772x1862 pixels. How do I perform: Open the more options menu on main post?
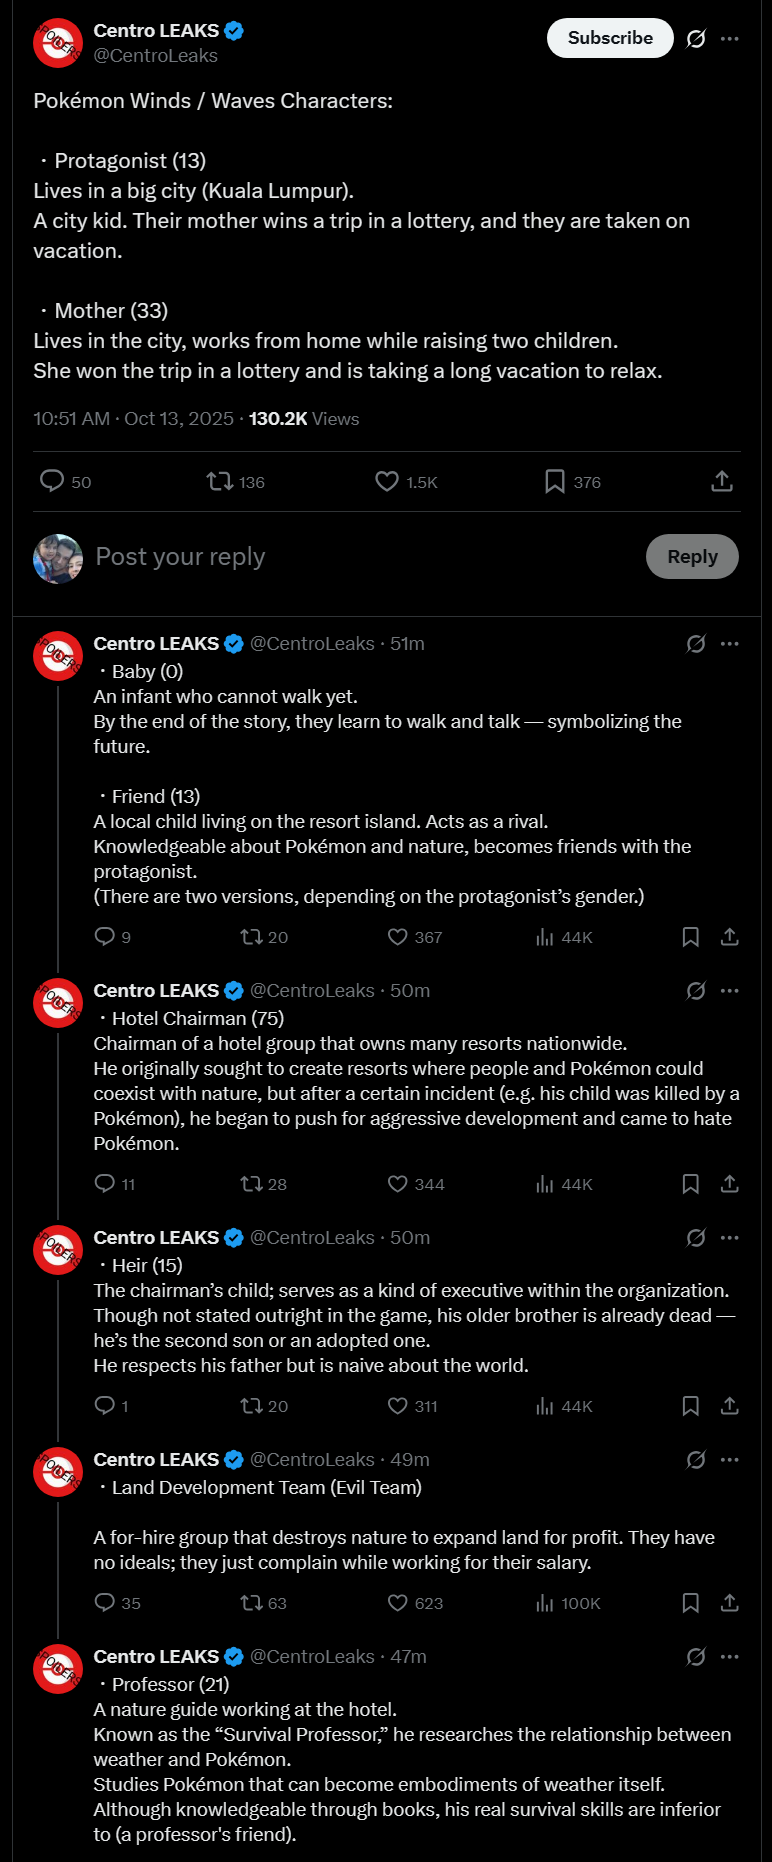pyautogui.click(x=730, y=38)
